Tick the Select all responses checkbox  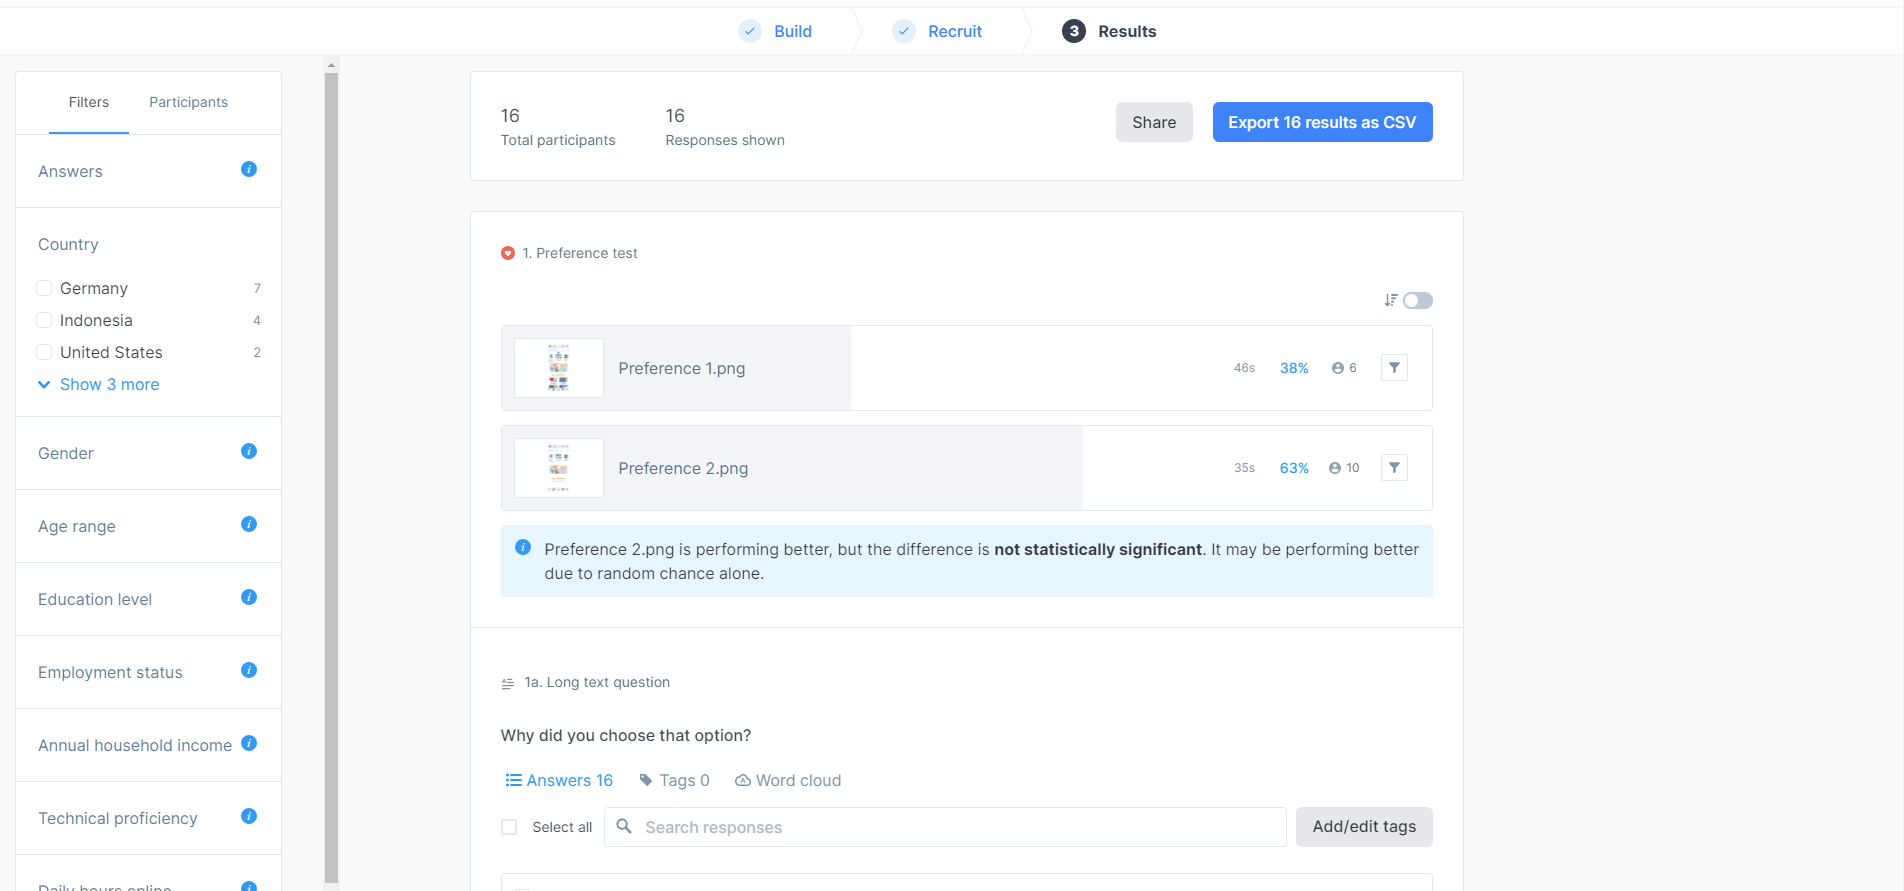pos(509,827)
